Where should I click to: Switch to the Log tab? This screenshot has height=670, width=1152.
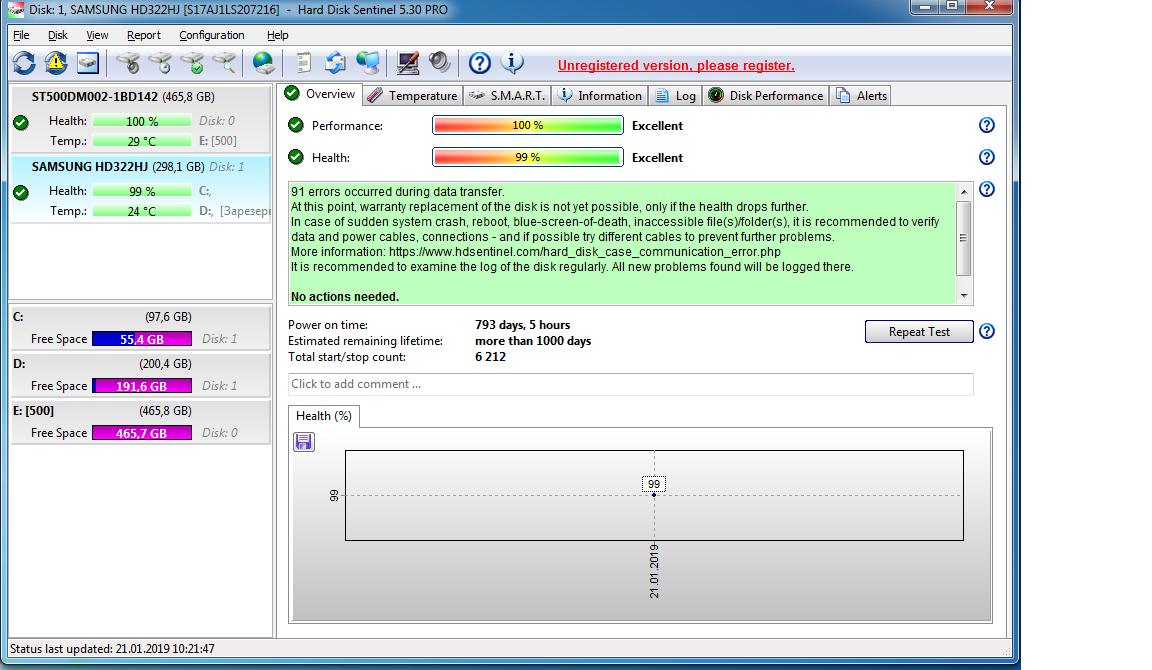675,96
